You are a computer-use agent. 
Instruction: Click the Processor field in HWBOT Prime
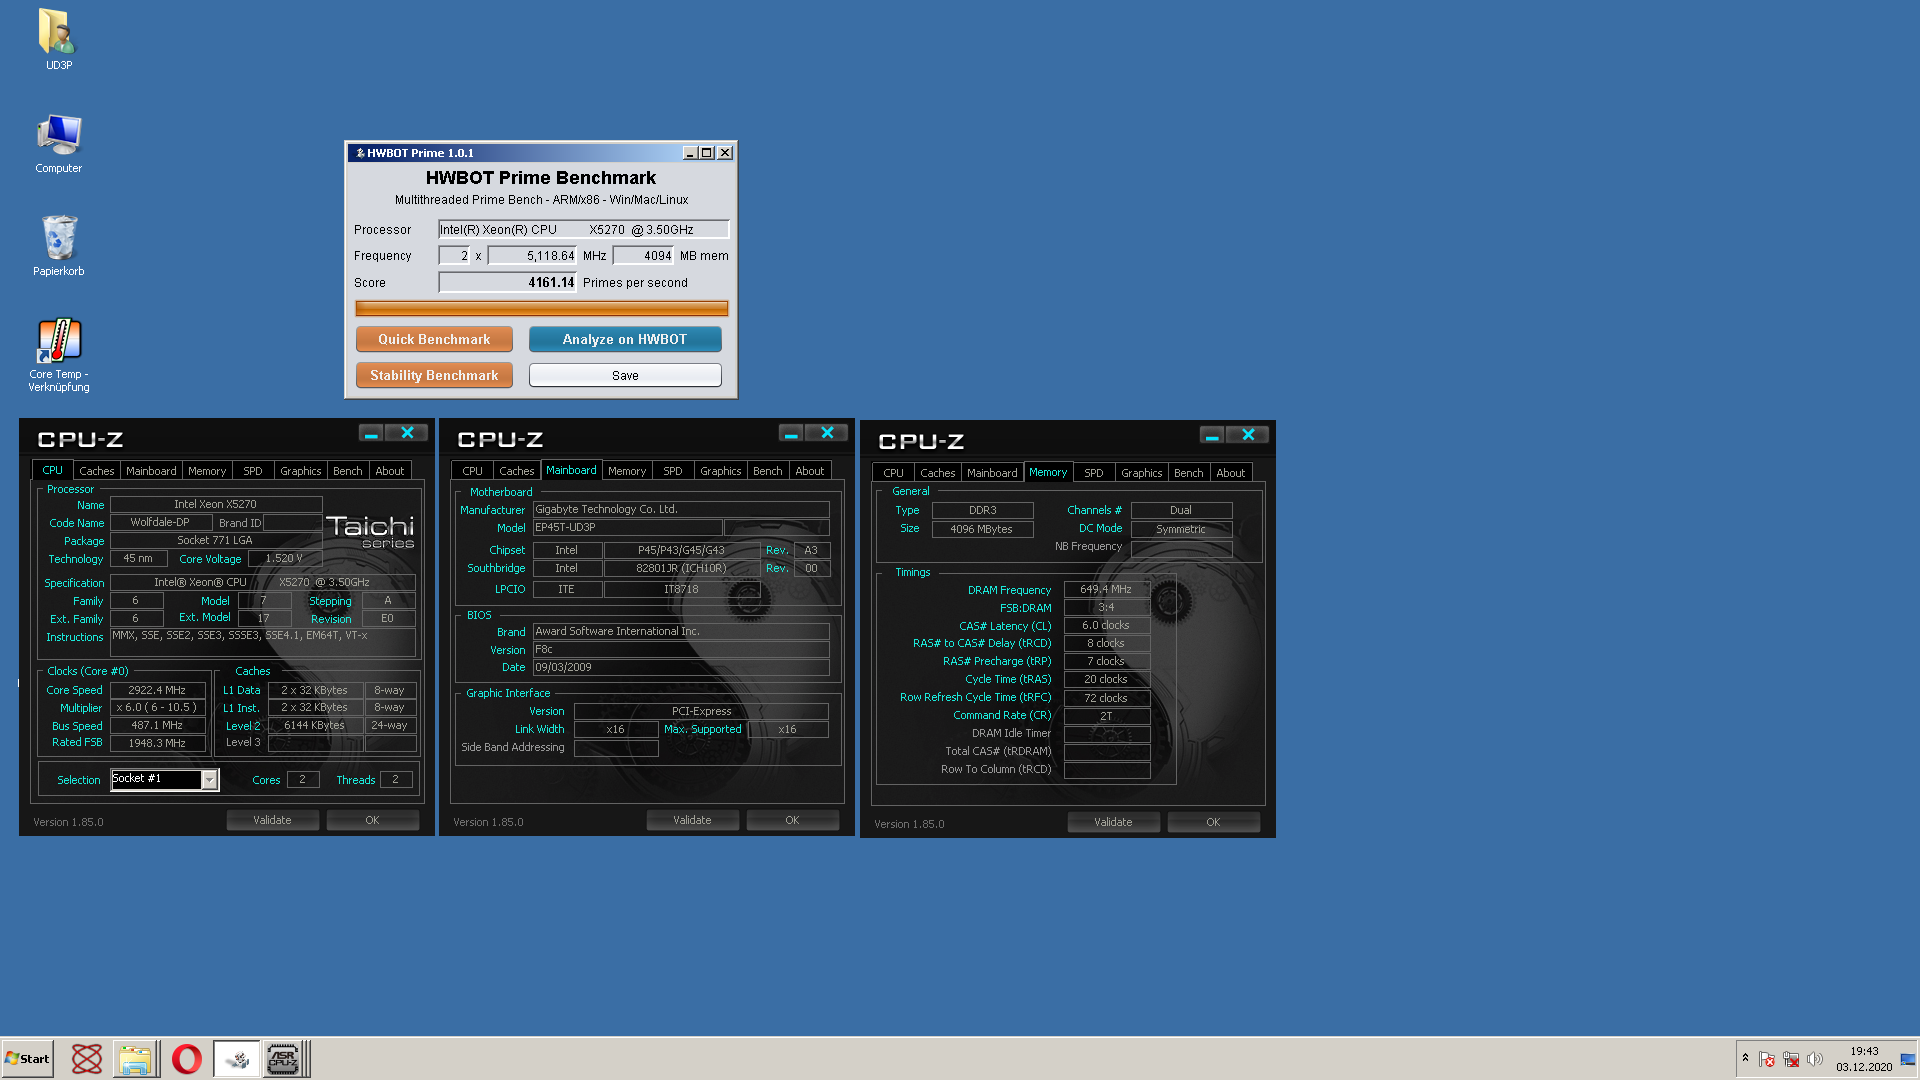point(584,230)
